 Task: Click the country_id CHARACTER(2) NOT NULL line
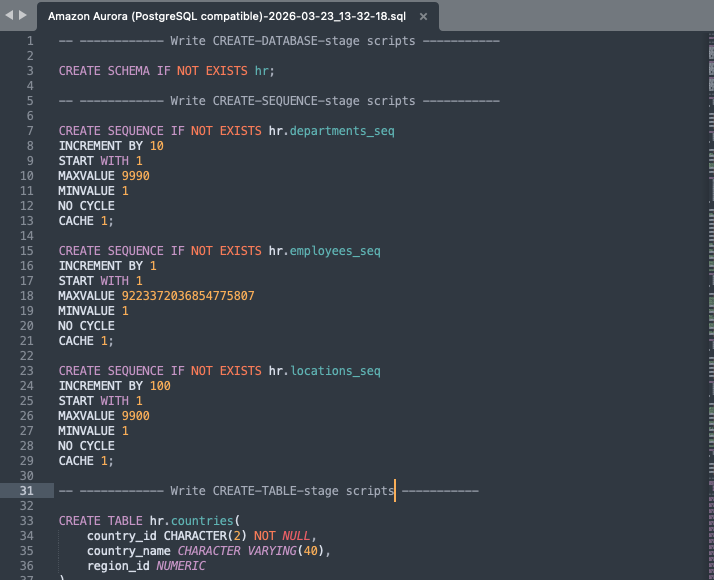(202, 536)
